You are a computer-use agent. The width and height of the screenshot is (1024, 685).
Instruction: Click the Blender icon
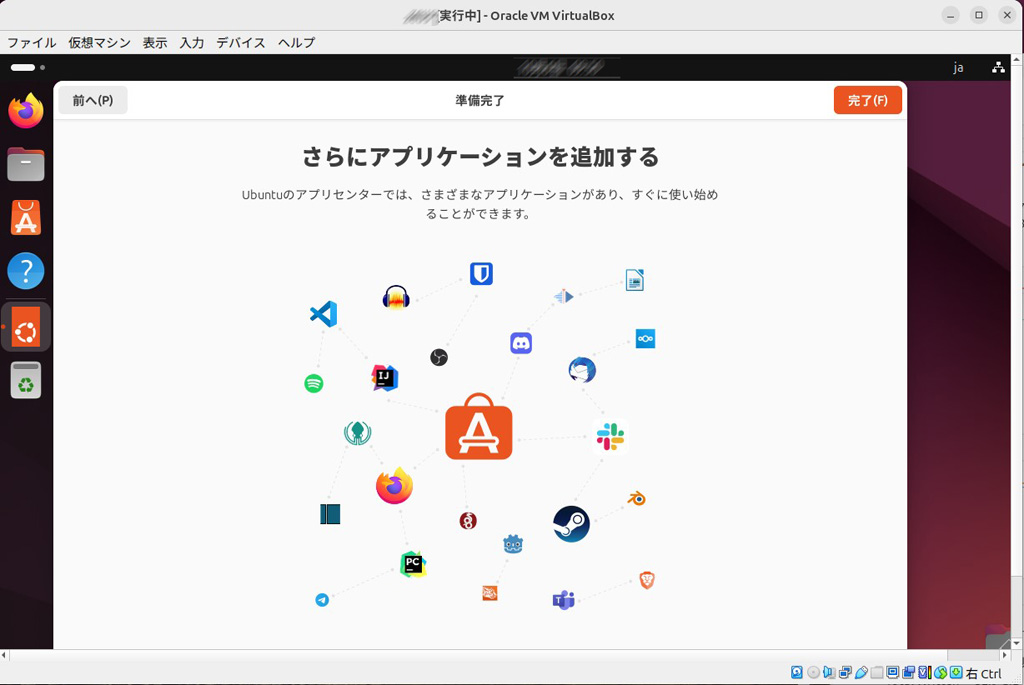637,499
